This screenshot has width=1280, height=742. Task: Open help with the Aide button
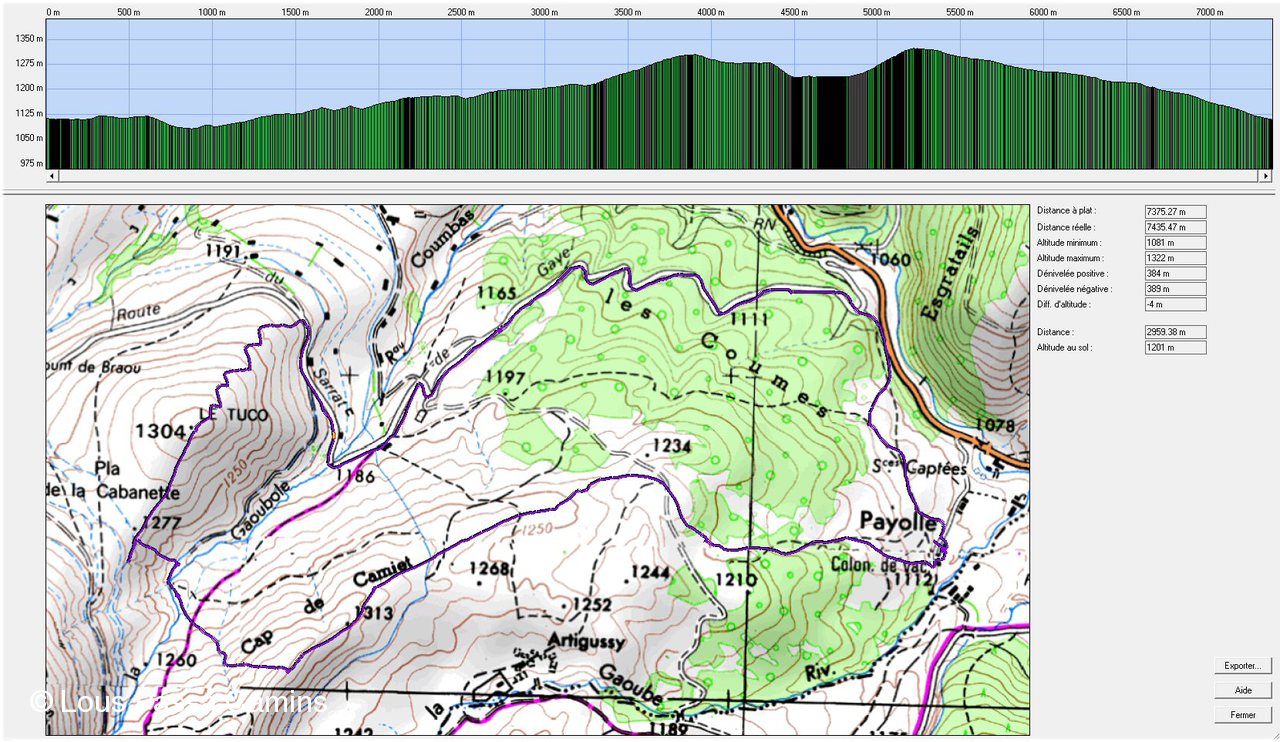coord(1243,691)
